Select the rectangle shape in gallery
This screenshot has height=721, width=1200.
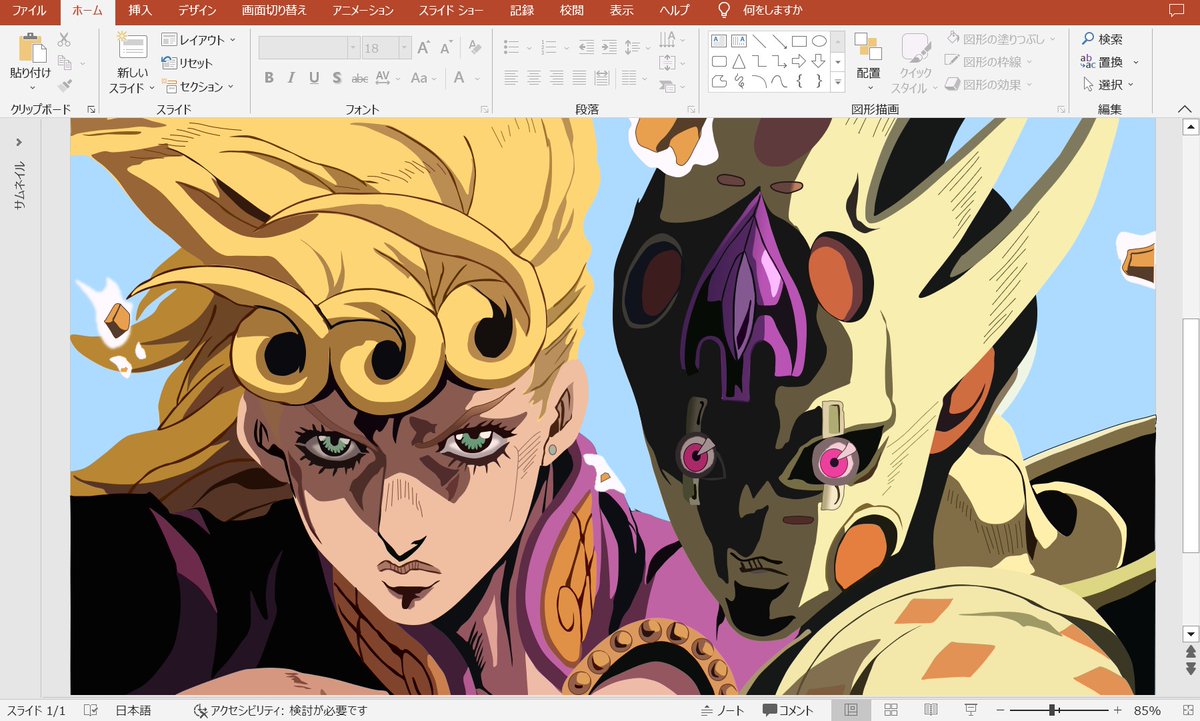(799, 41)
